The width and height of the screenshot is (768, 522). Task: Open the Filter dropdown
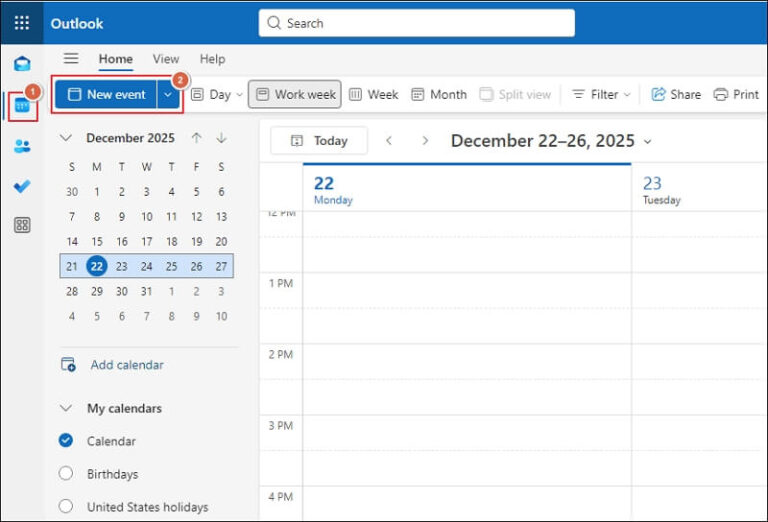tap(601, 95)
